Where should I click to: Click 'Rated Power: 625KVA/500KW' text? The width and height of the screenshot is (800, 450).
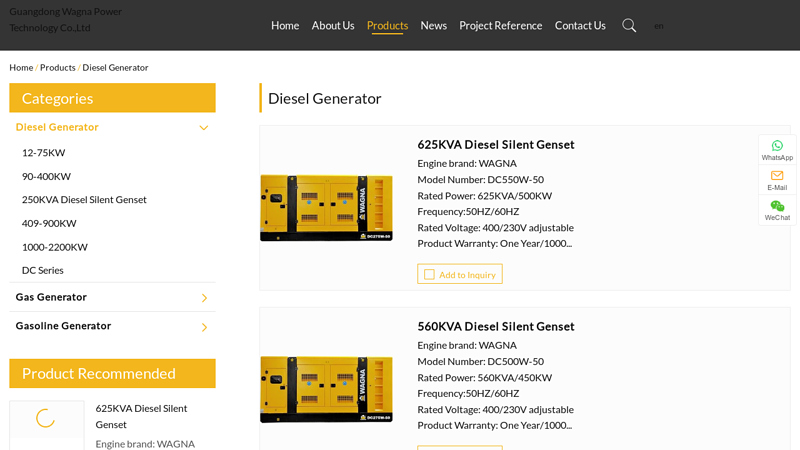(x=485, y=196)
